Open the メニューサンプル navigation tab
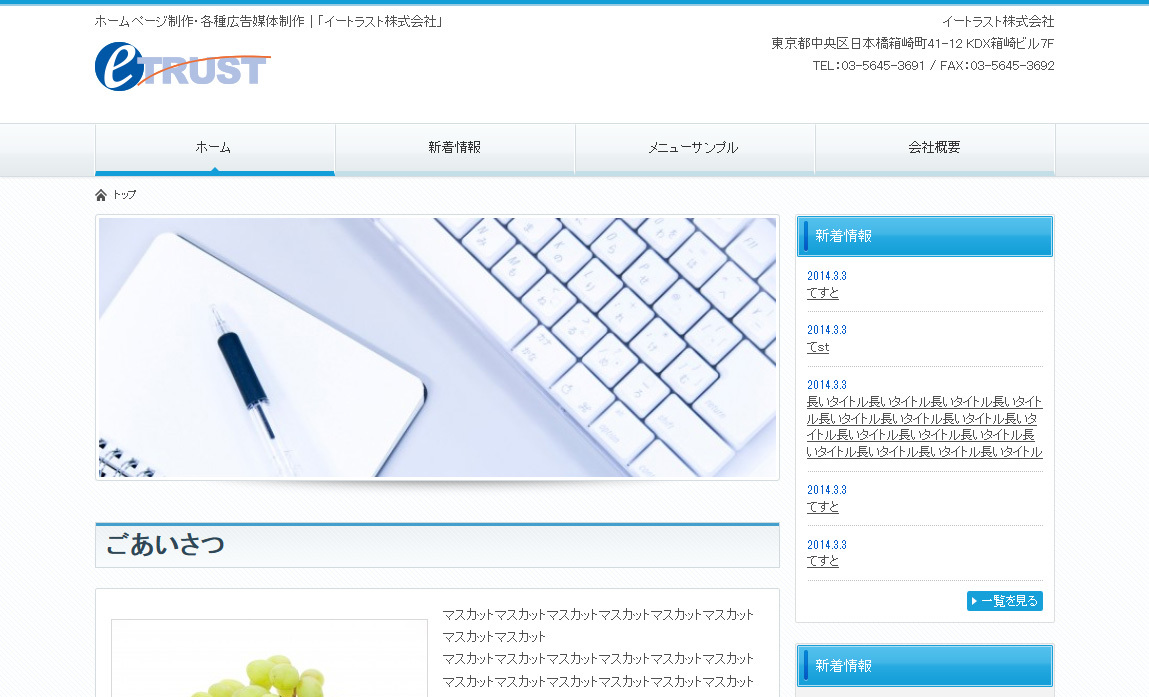Image resolution: width=1149 pixels, height=697 pixels. [695, 148]
